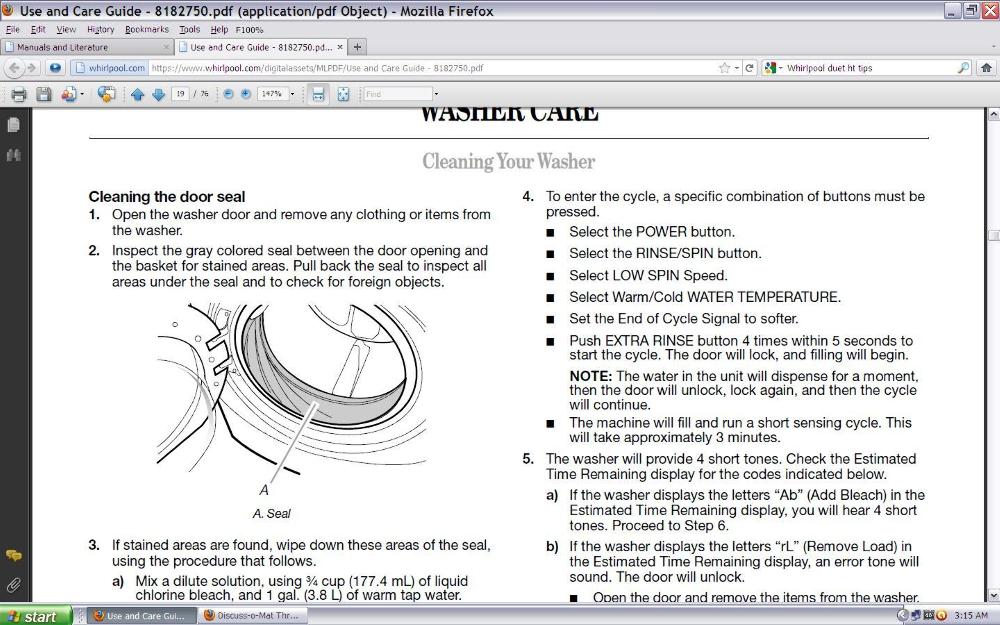Viewport: 1000px width, 625px height.
Task: Open the Comments panel
Action: (x=13, y=556)
